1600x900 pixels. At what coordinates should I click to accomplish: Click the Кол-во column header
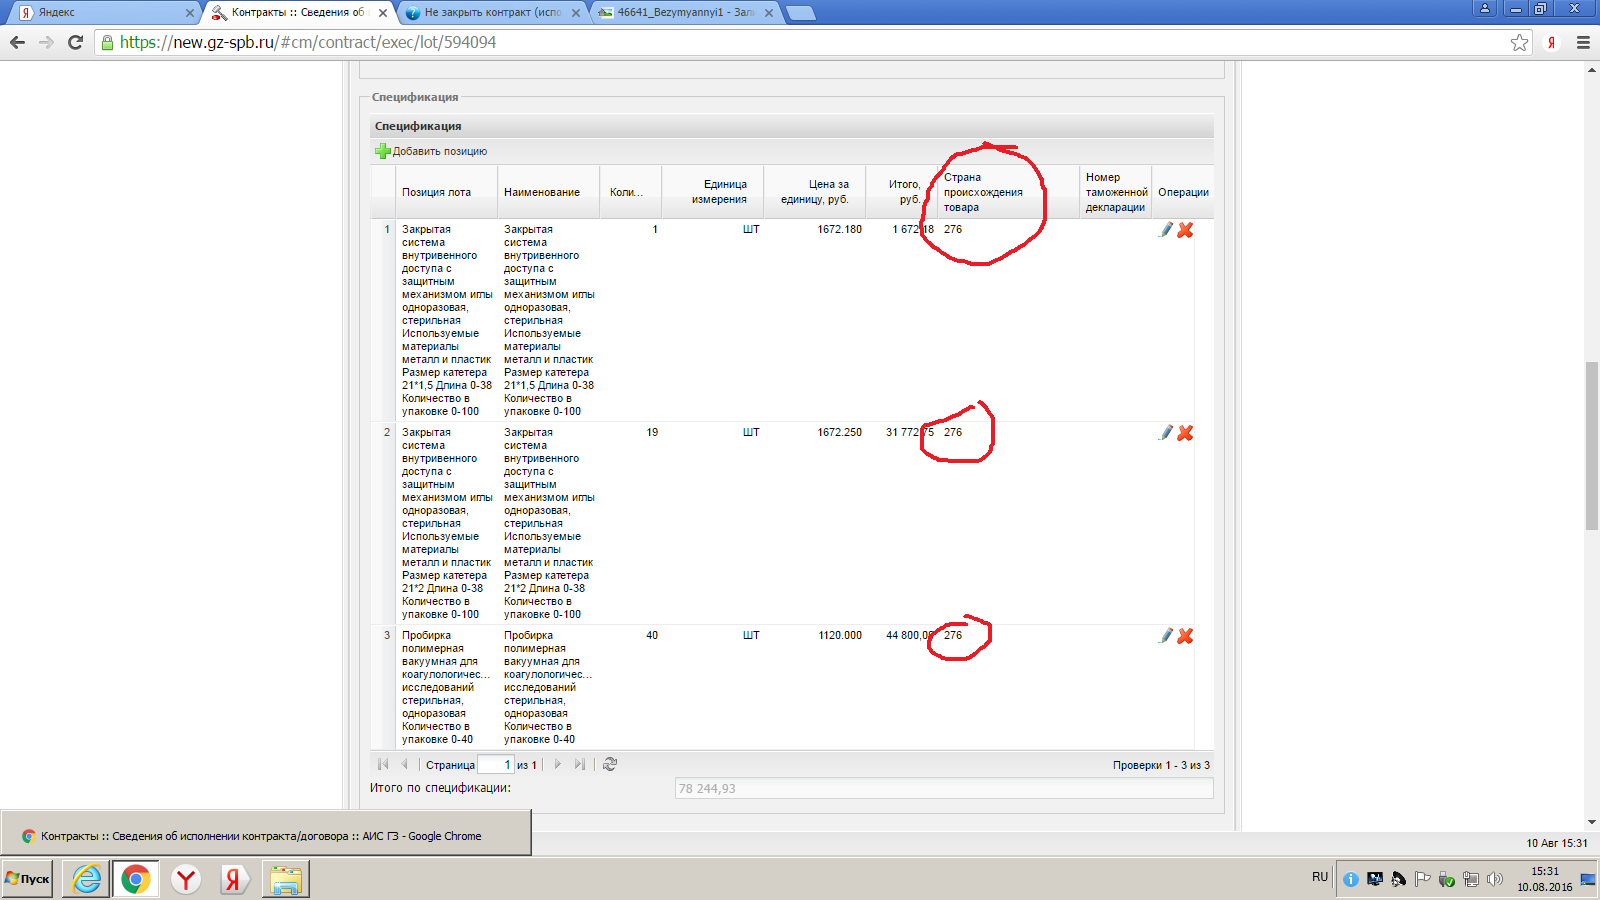point(630,192)
